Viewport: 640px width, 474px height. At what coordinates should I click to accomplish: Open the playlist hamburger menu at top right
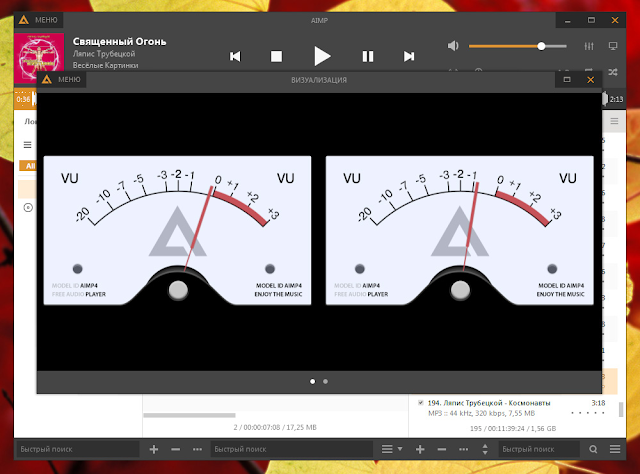point(614,121)
